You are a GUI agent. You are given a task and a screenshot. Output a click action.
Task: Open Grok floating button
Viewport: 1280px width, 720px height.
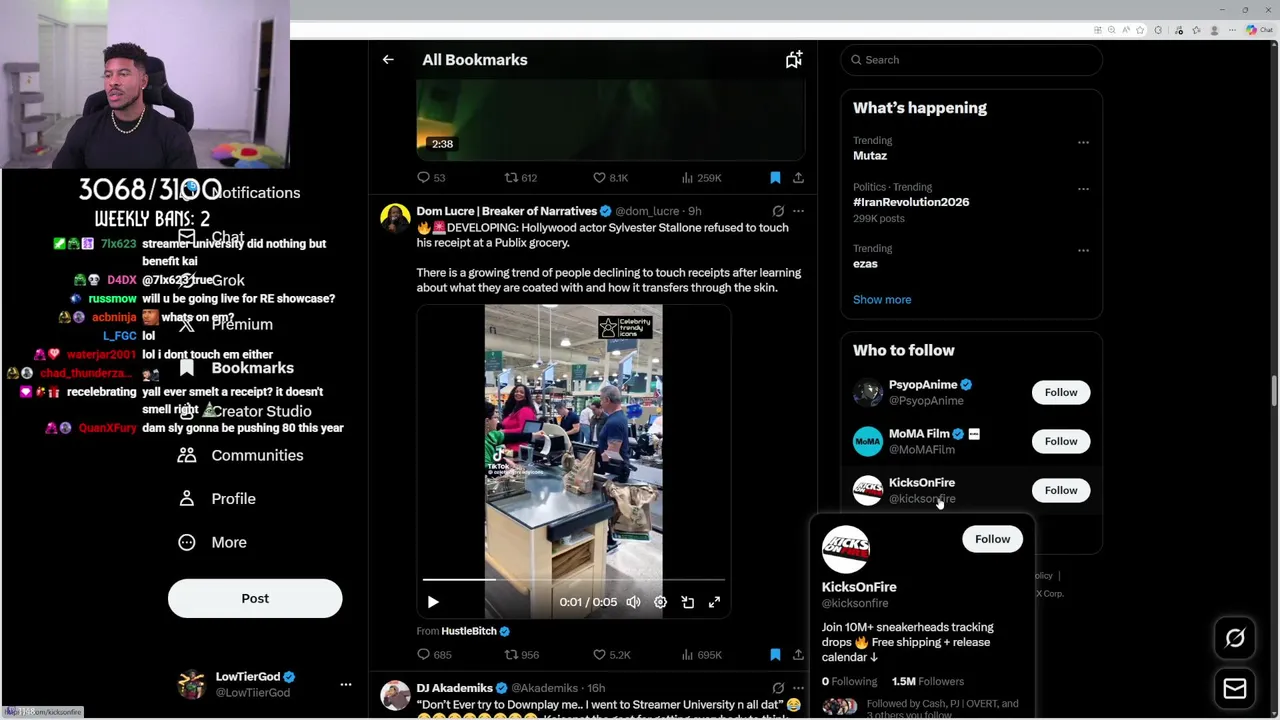[1235, 638]
